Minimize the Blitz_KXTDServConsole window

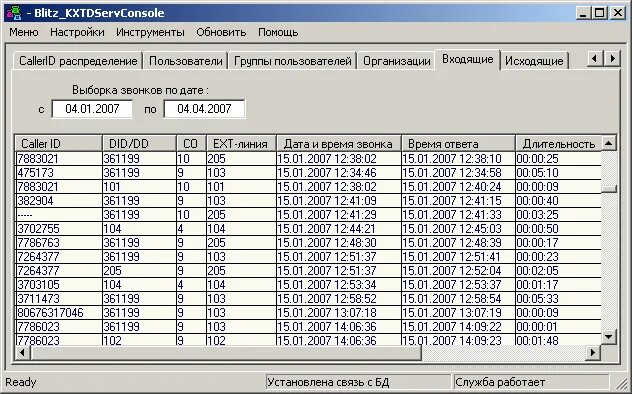click(x=582, y=13)
